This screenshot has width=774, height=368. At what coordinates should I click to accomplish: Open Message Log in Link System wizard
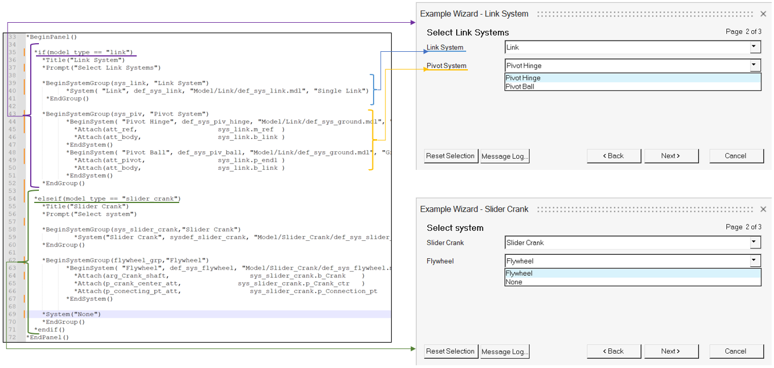(505, 156)
